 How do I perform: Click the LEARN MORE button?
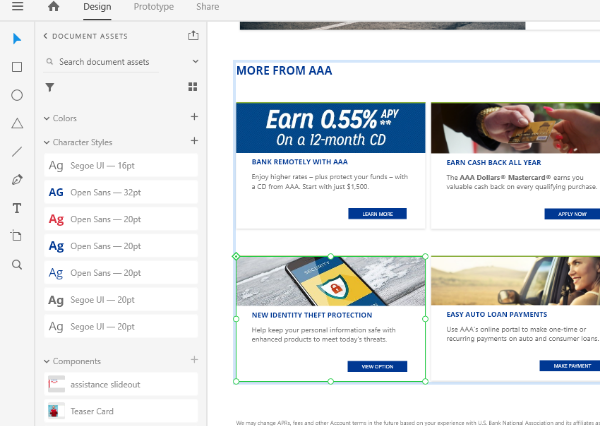tap(377, 214)
